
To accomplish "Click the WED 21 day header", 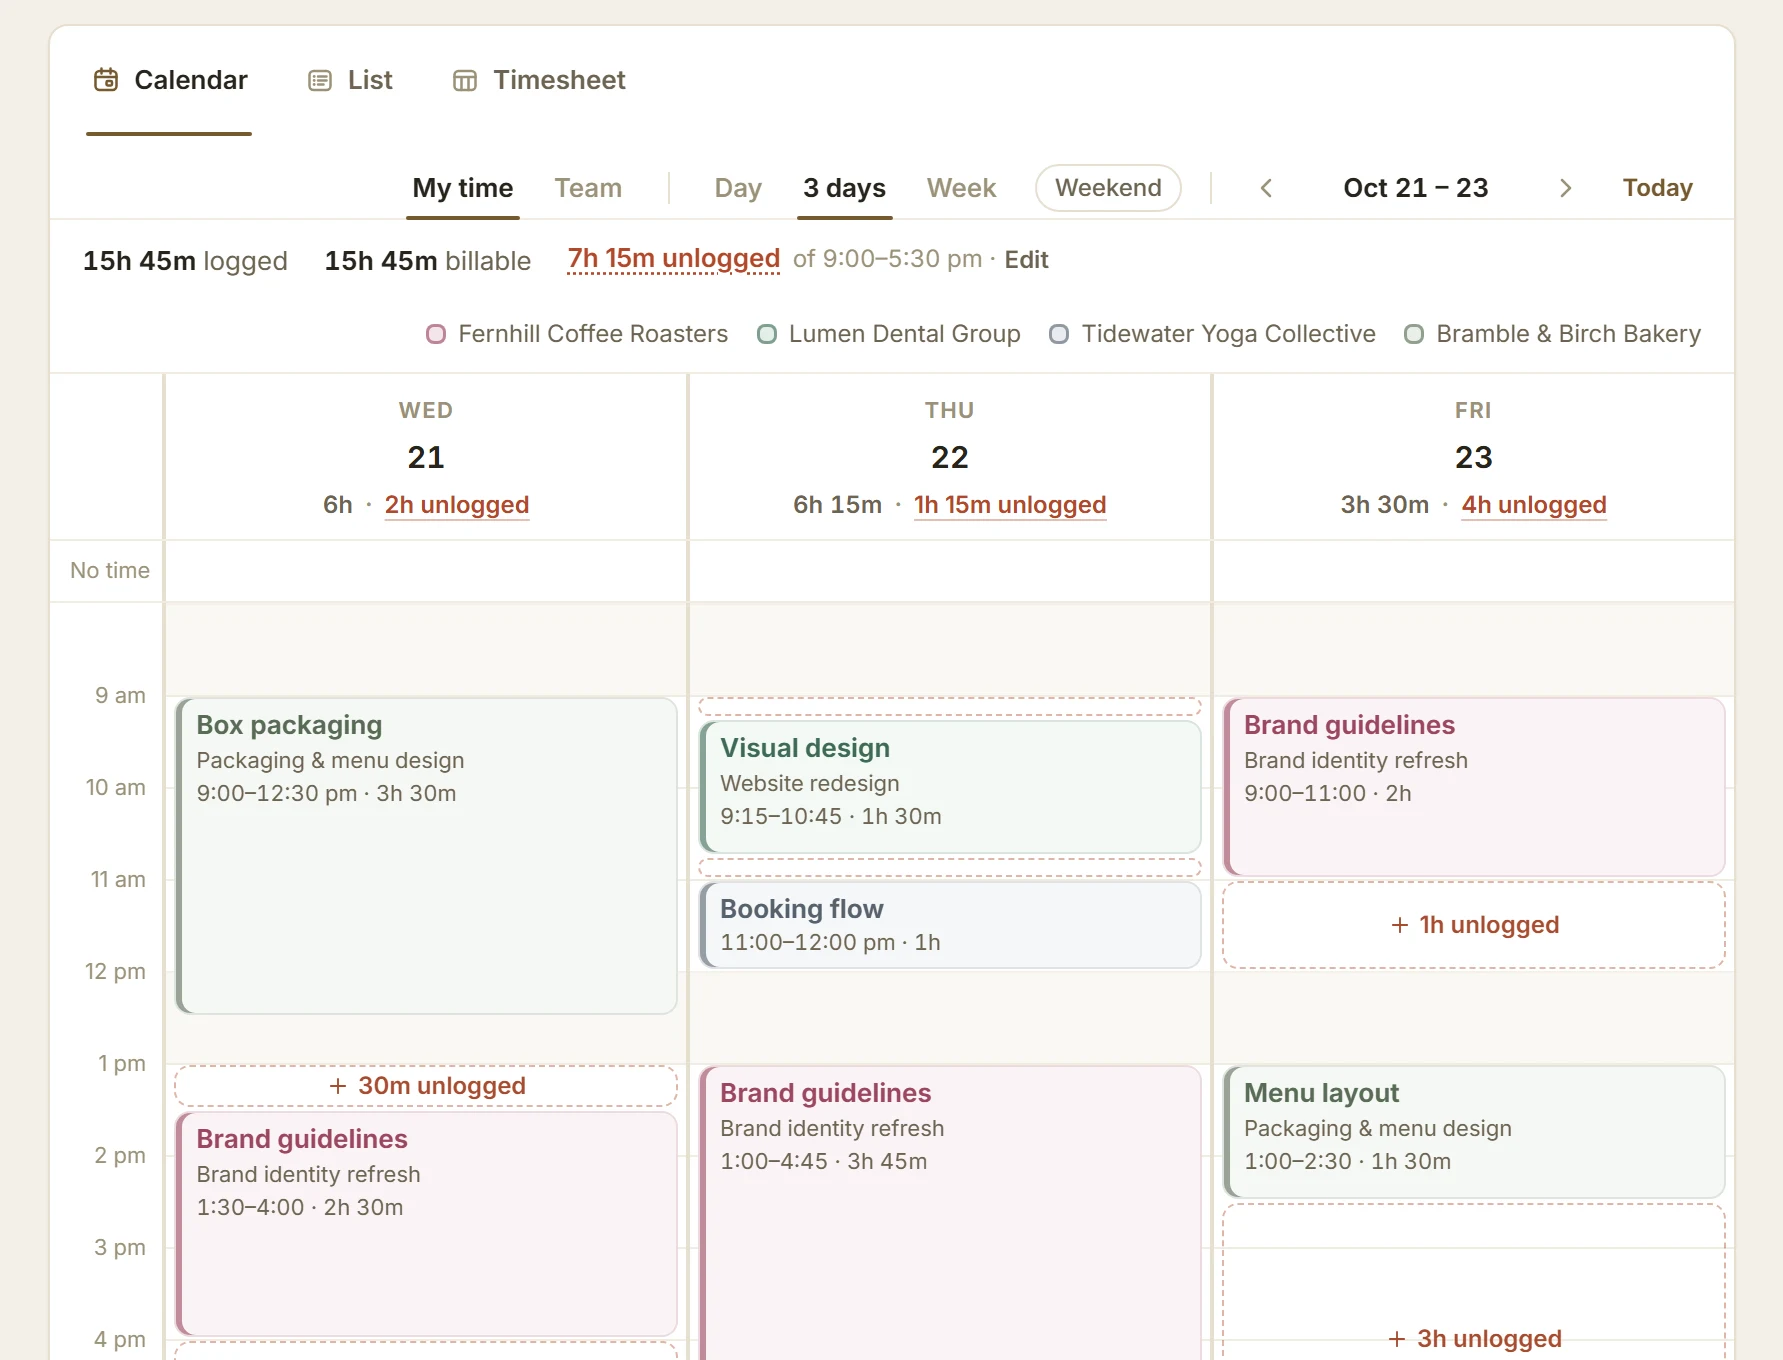I will pos(426,458).
